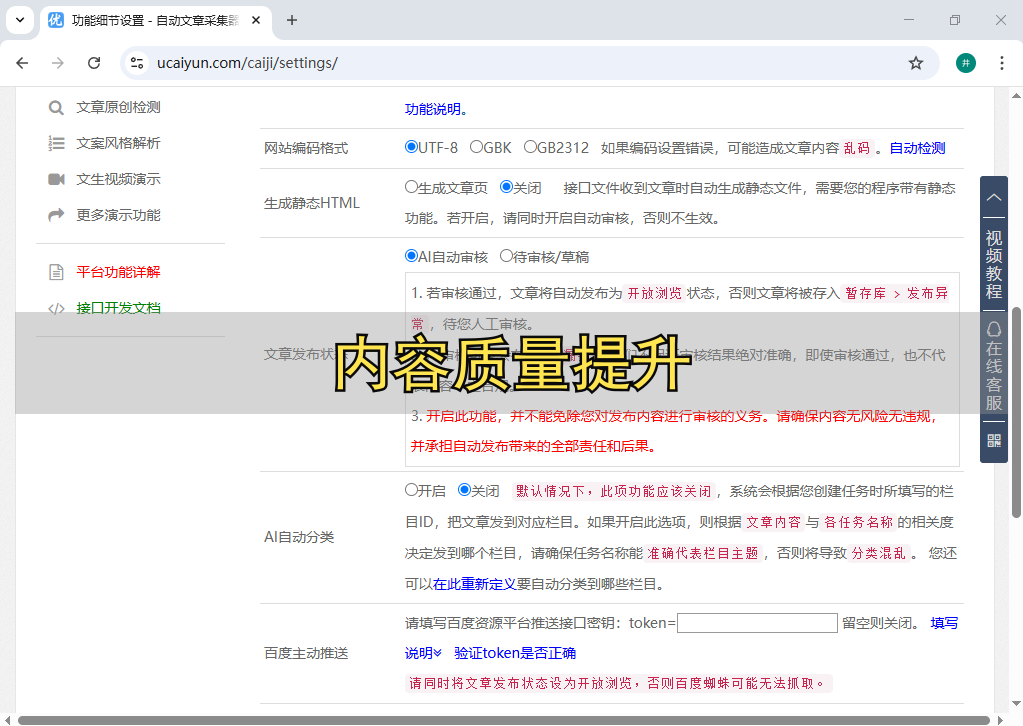Select the 生成文章页 radio option
This screenshot has height=726, width=1023.
(x=411, y=187)
